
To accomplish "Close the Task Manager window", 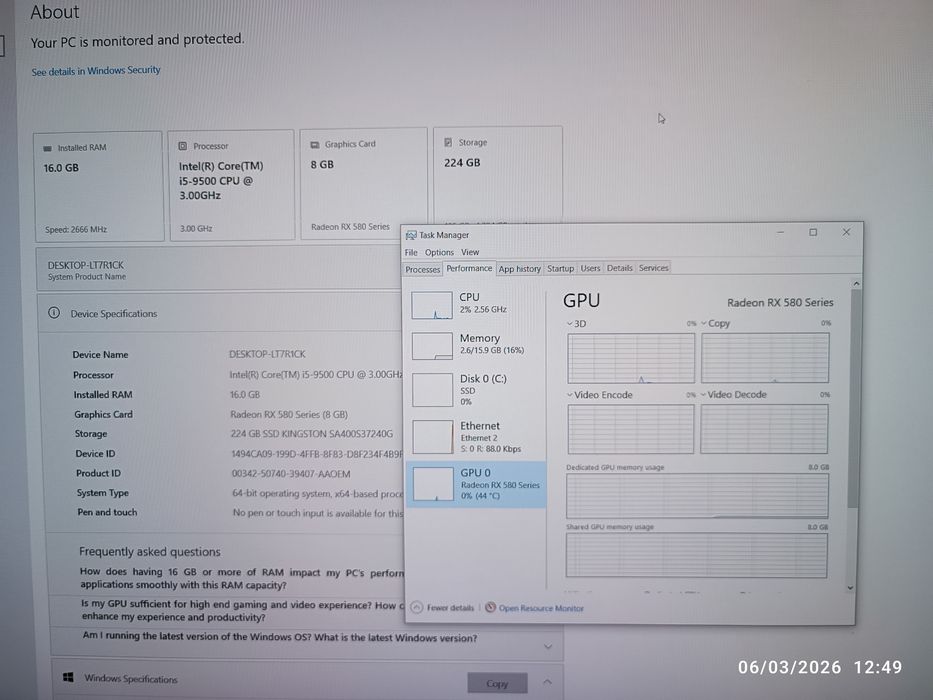I will pyautogui.click(x=846, y=232).
